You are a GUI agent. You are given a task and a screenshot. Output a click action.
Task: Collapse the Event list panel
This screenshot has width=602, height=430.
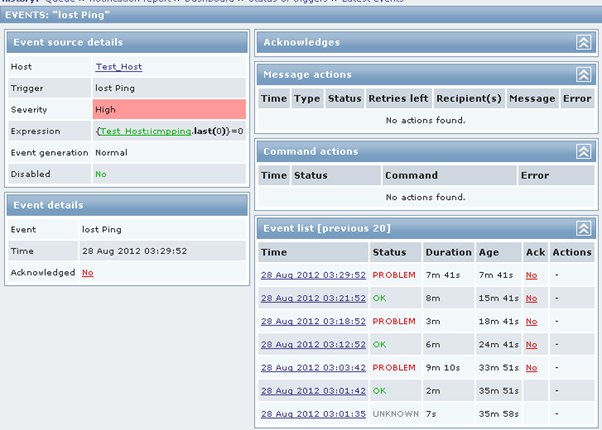point(583,228)
